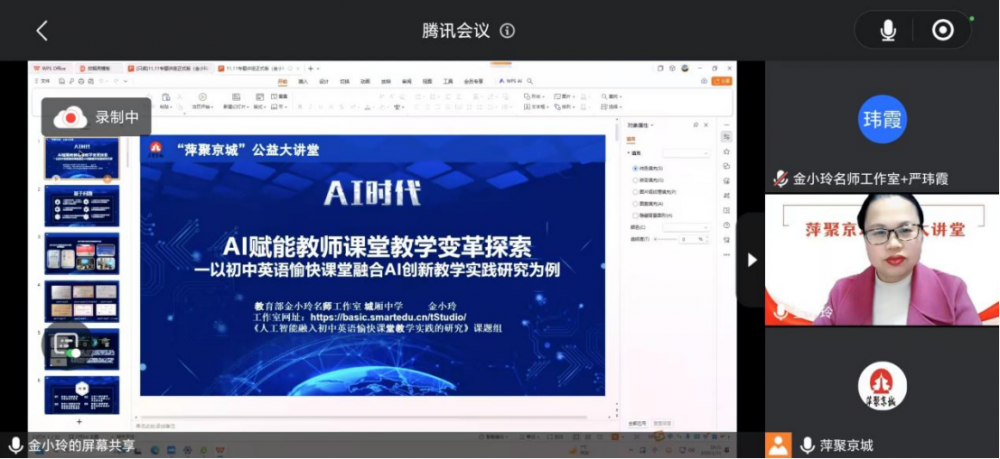The height and width of the screenshot is (459, 1000).
Task: Select slide 6 thumbnail
Action: click(82, 395)
